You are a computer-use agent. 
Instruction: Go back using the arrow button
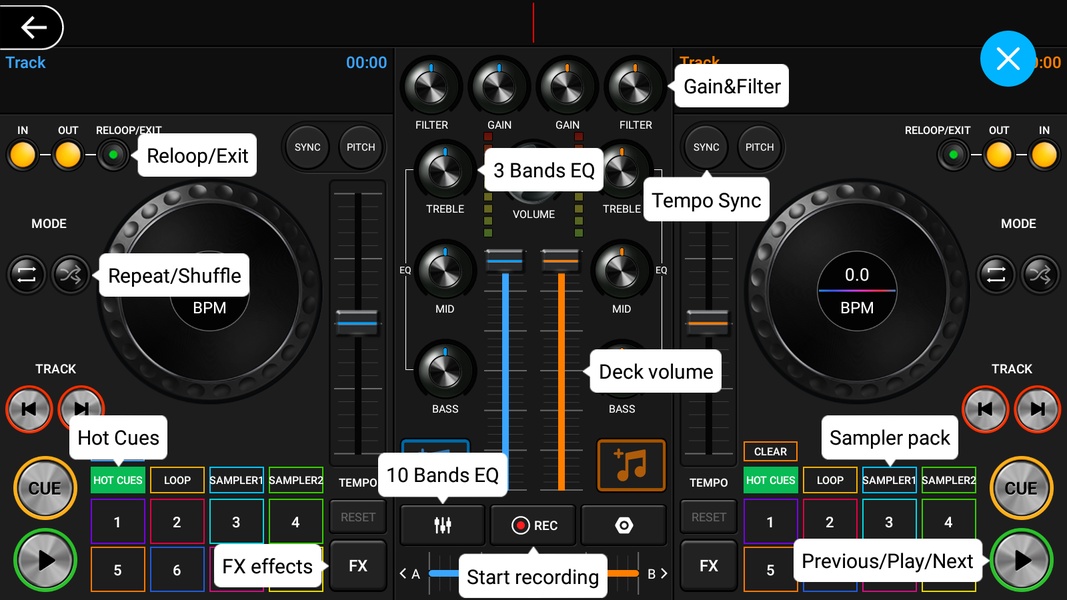pos(33,27)
